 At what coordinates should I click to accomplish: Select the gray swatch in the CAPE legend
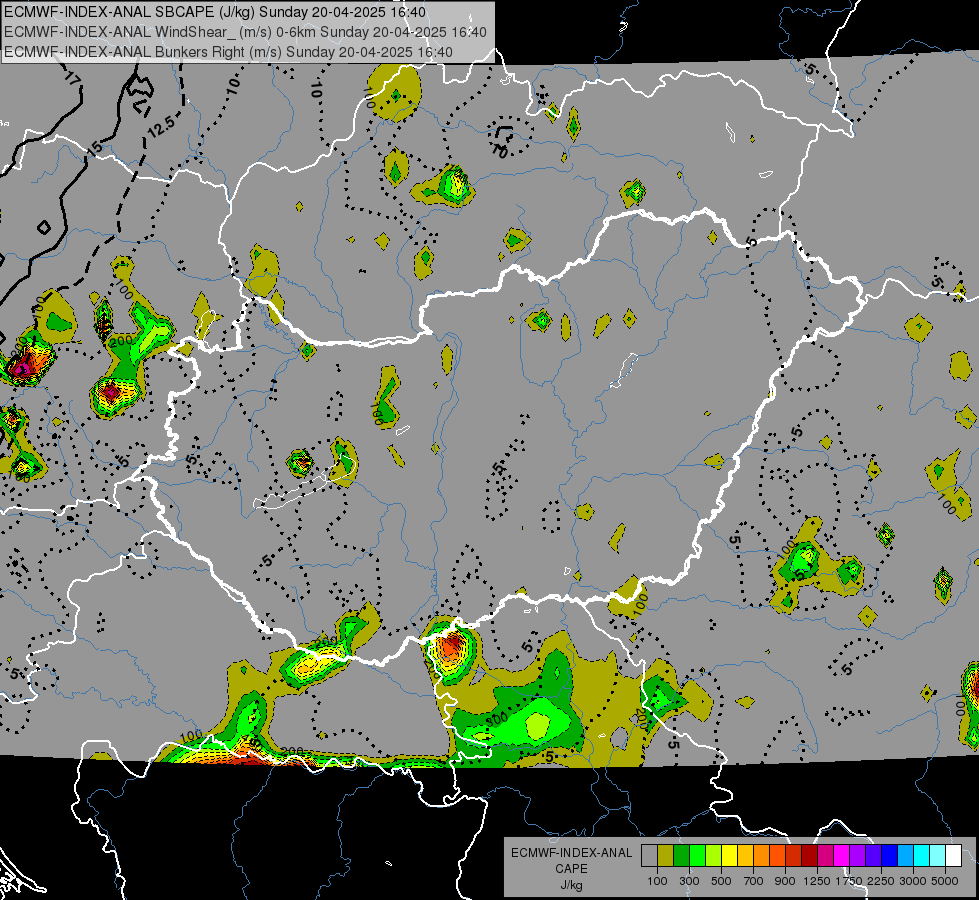[x=649, y=856]
